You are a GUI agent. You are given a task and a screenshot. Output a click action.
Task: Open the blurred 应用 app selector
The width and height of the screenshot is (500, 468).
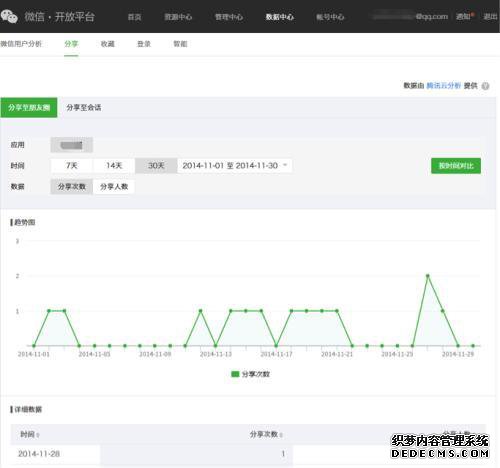[72, 145]
